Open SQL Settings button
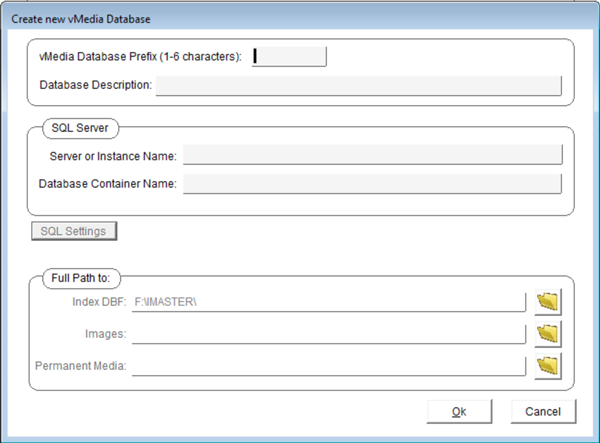 [x=74, y=231]
